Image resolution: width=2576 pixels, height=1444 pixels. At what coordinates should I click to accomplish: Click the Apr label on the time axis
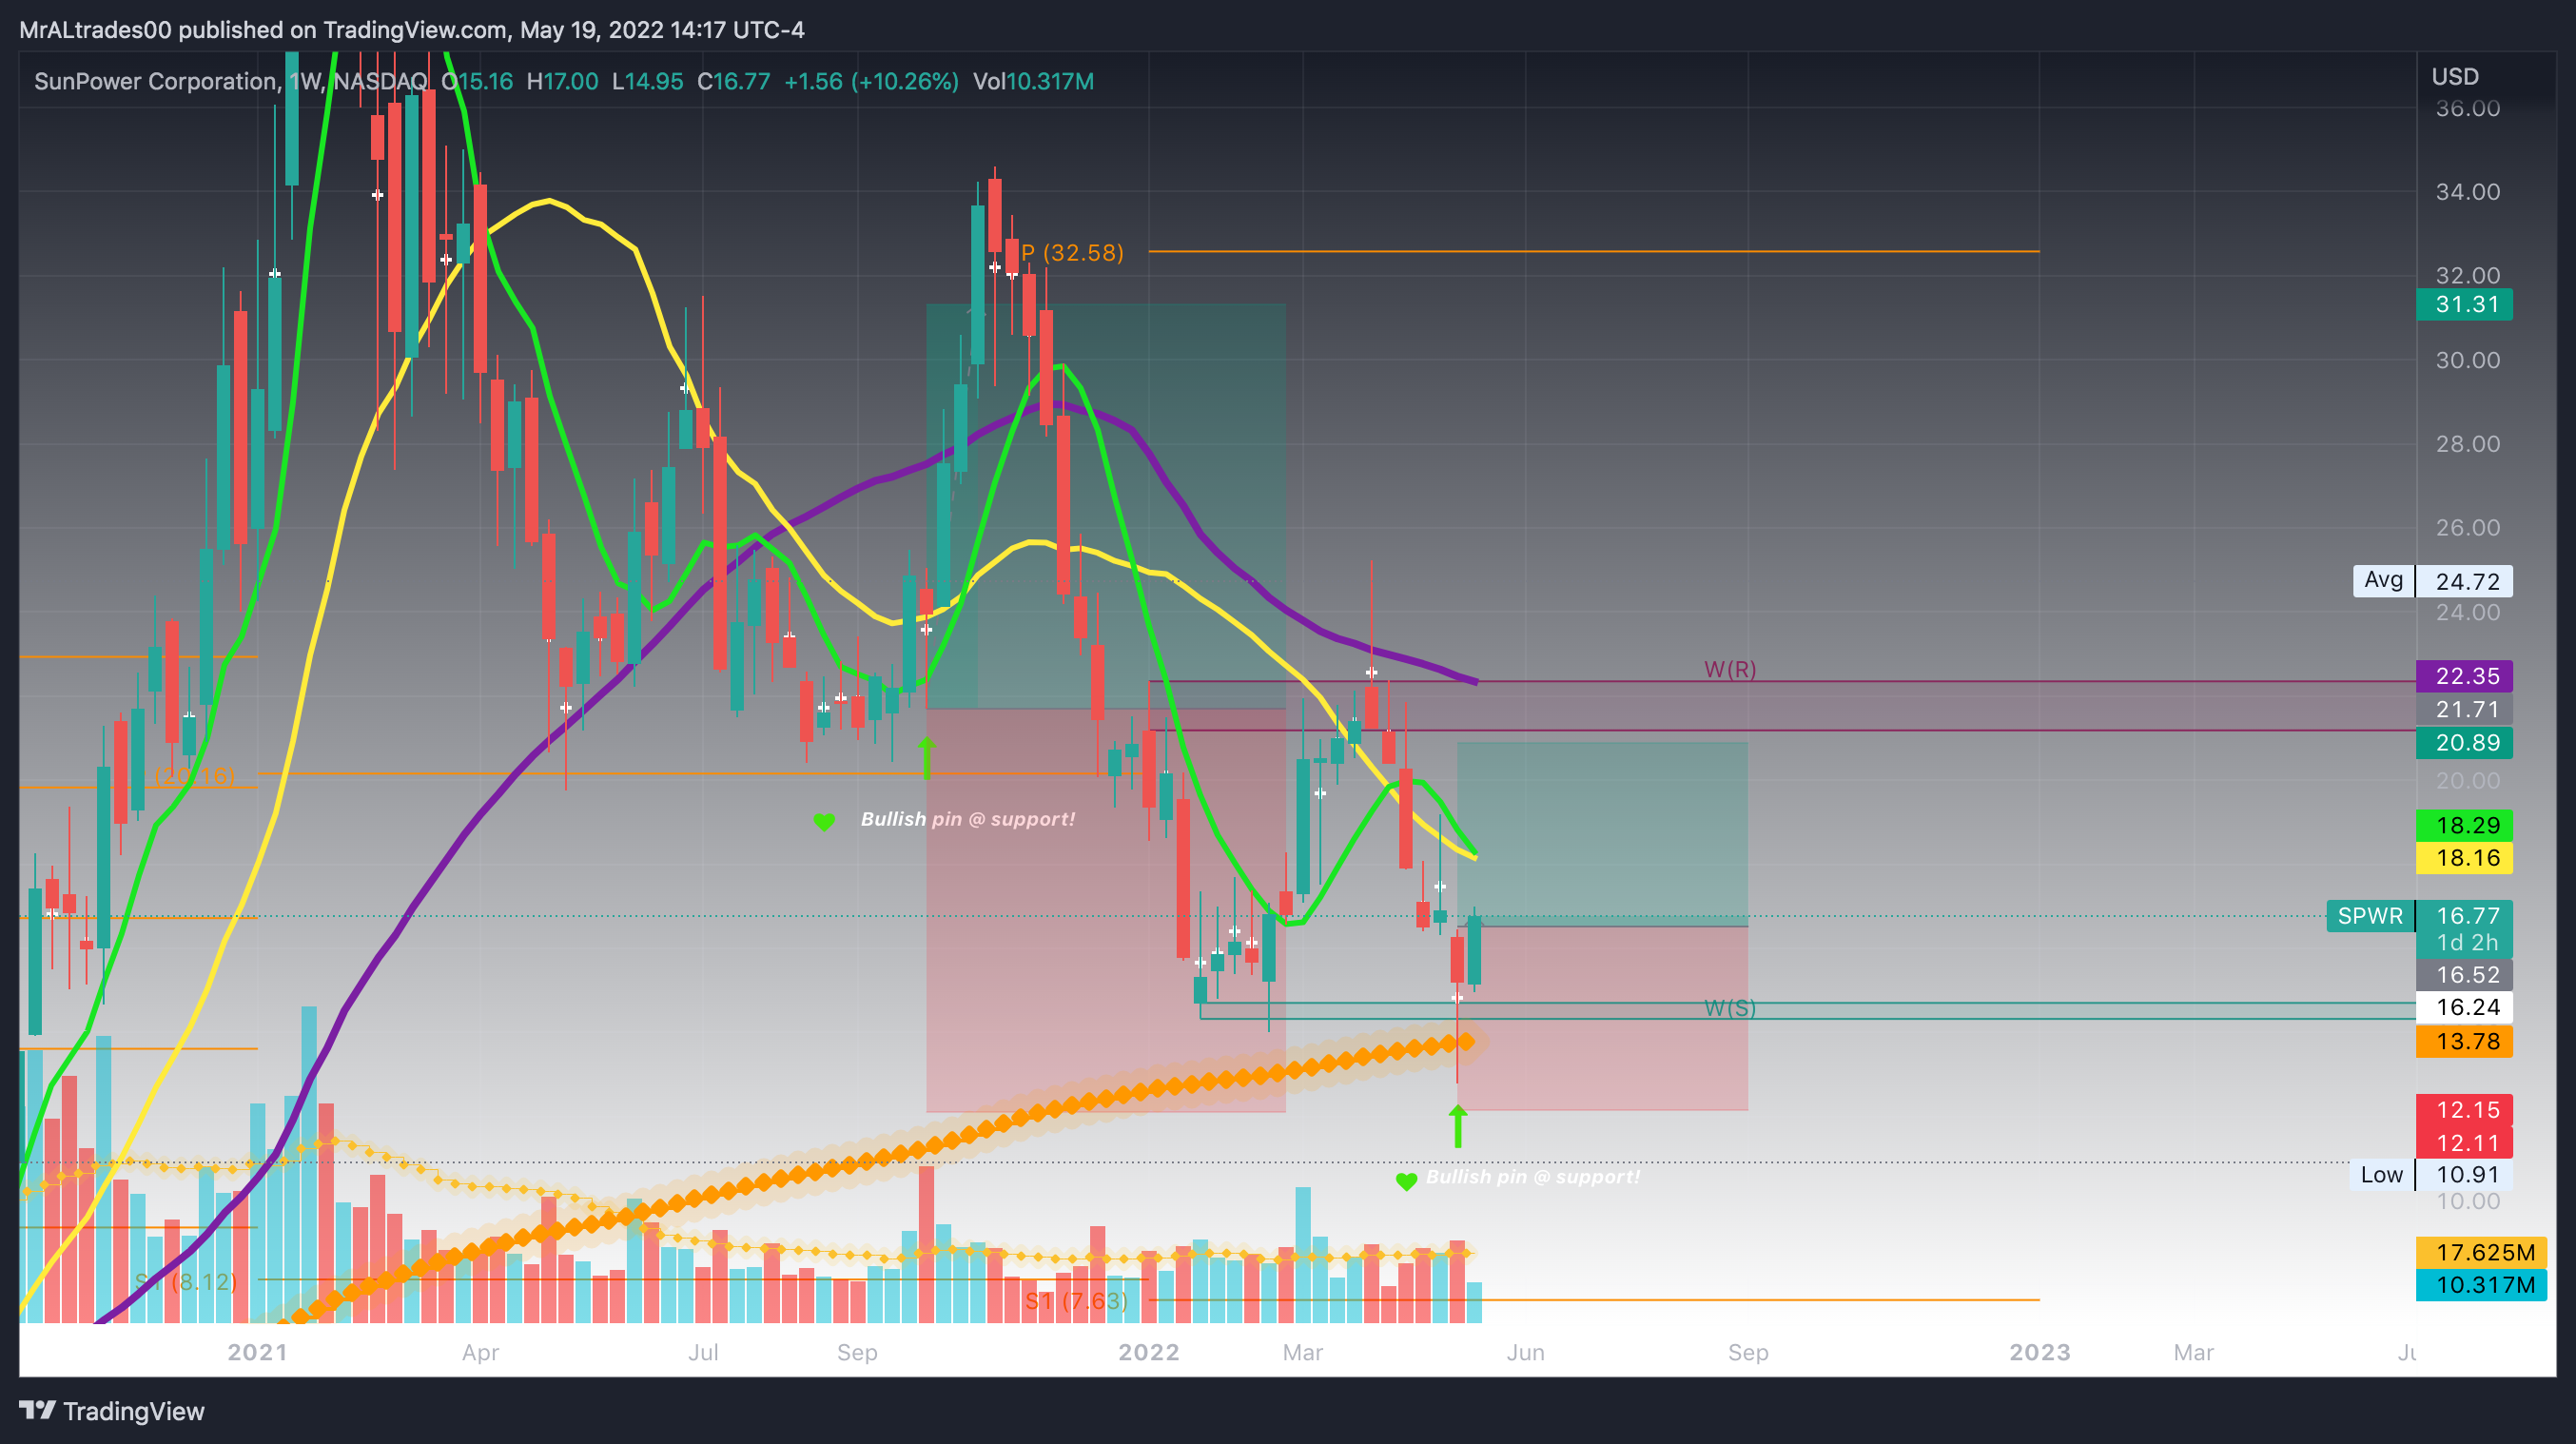coord(480,1352)
